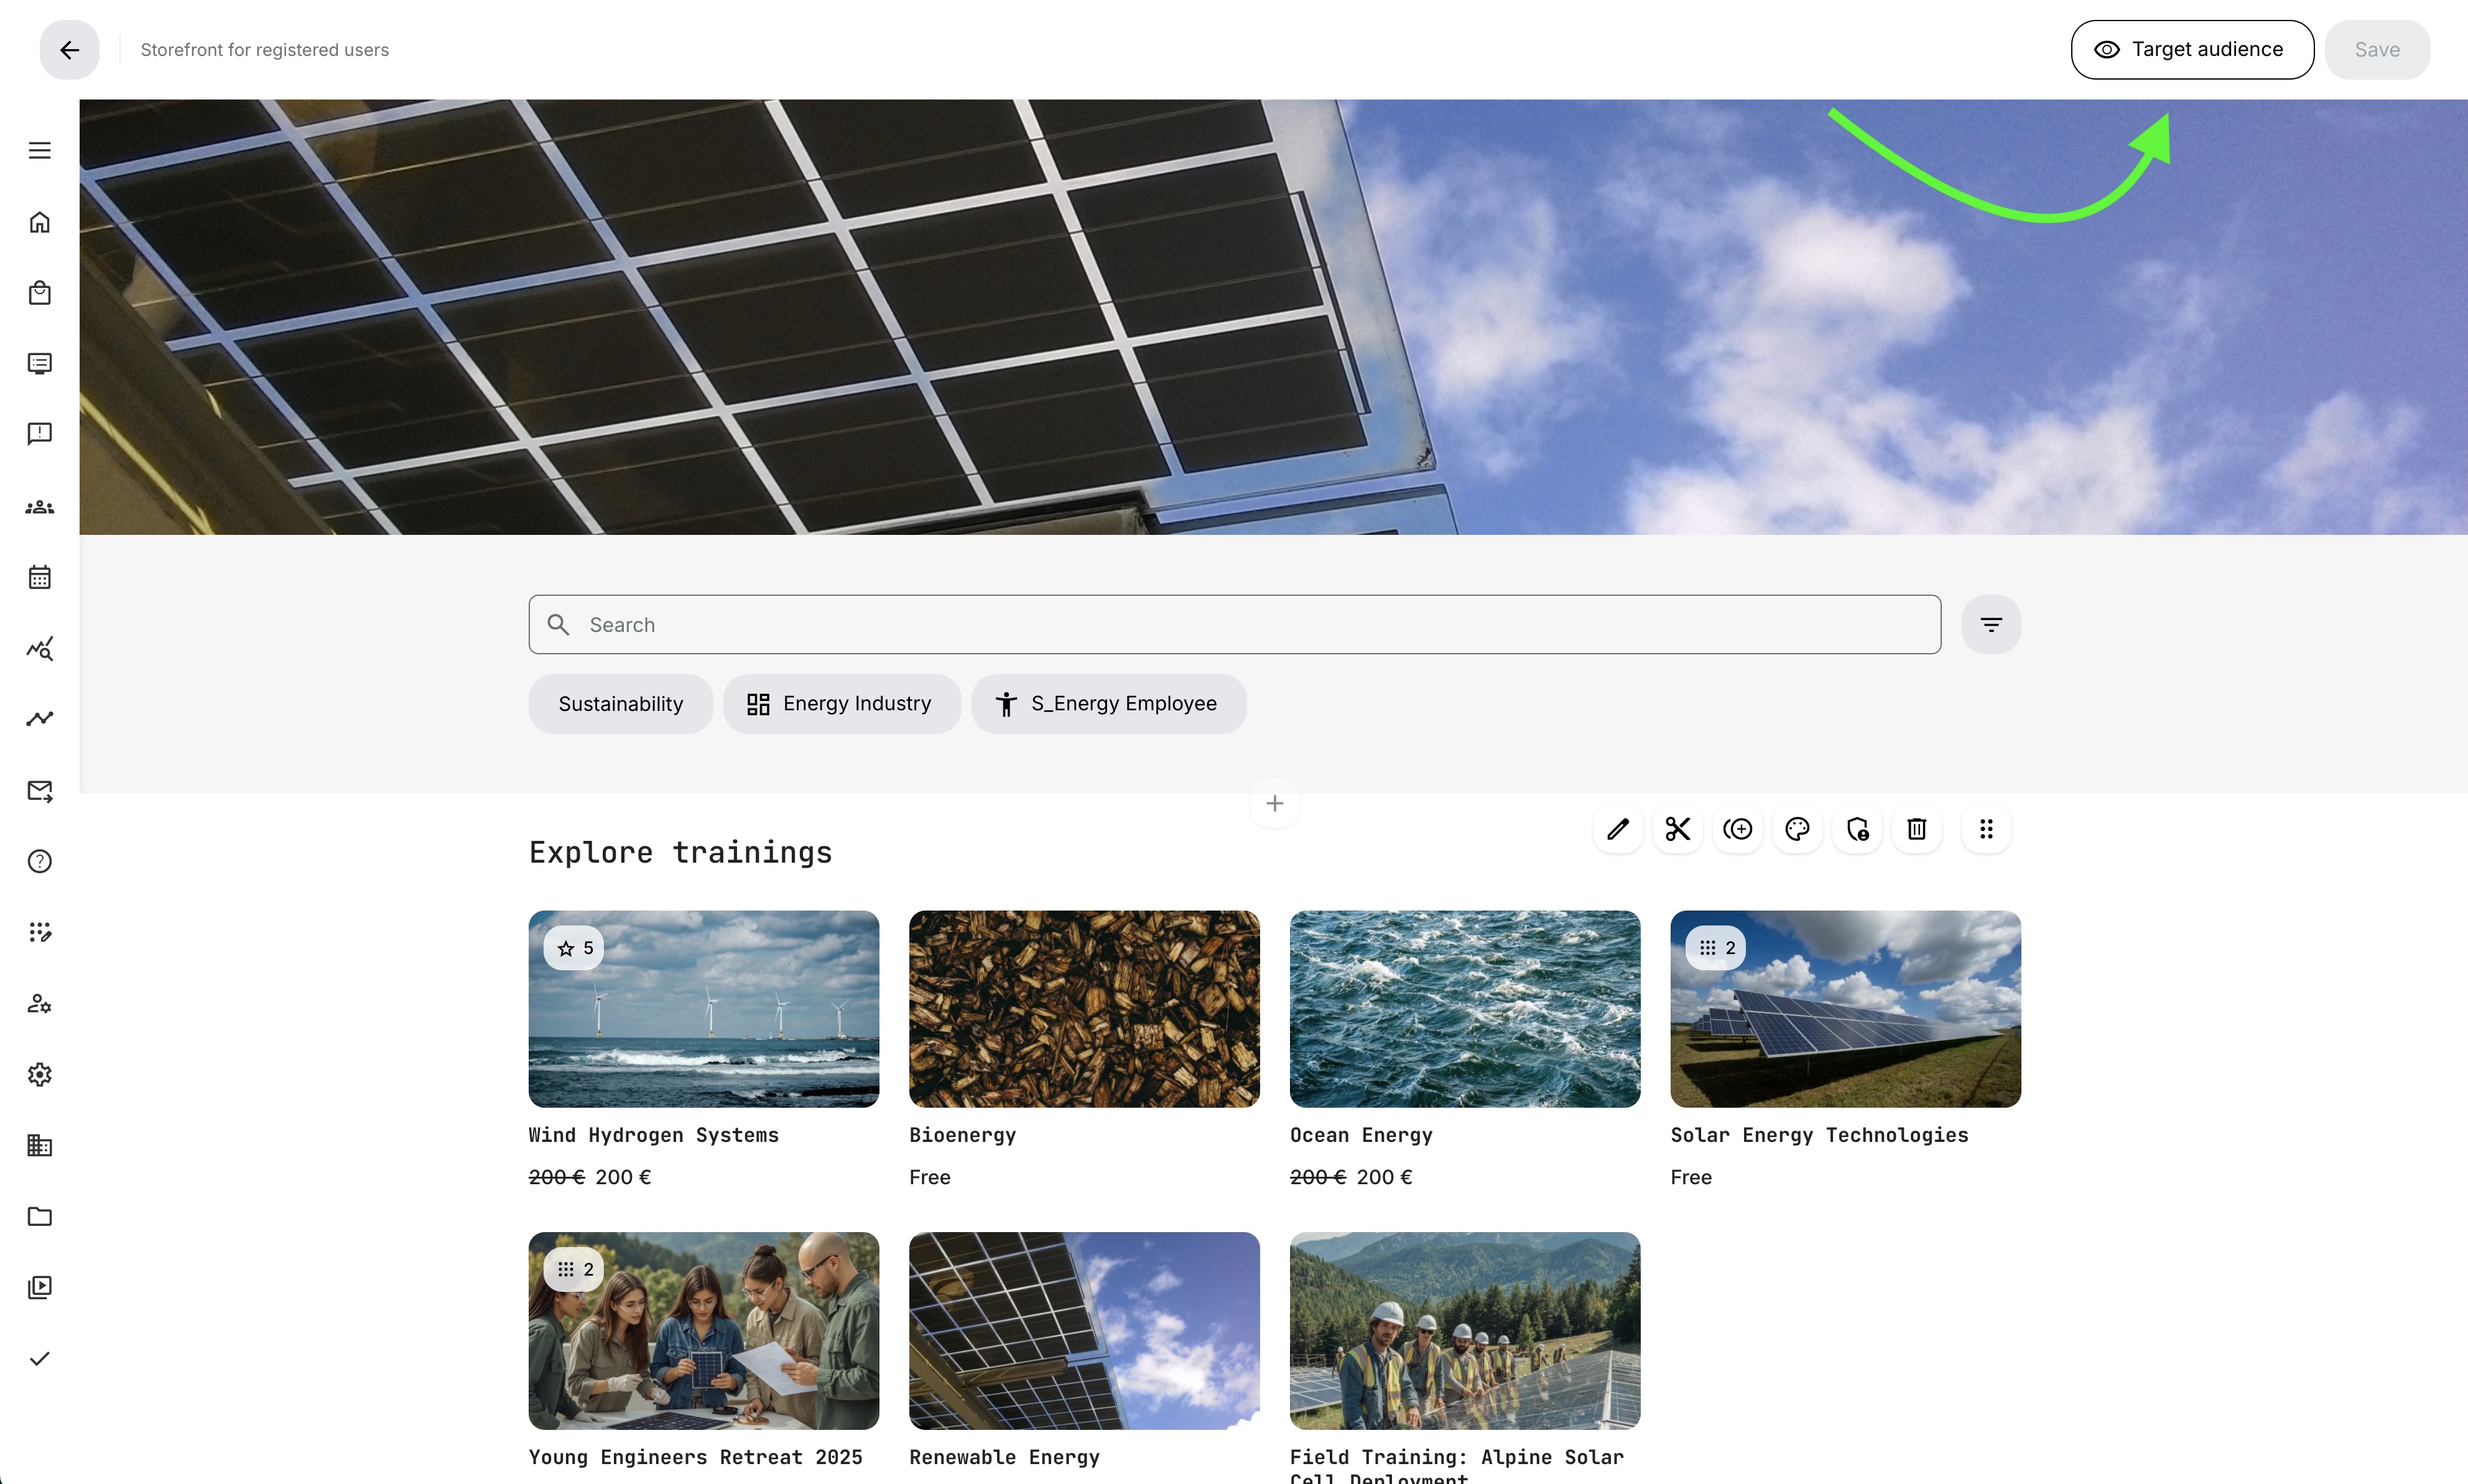The width and height of the screenshot is (2468, 1484).
Task: Click the pencil edit icon for section
Action: pyautogui.click(x=1618, y=829)
